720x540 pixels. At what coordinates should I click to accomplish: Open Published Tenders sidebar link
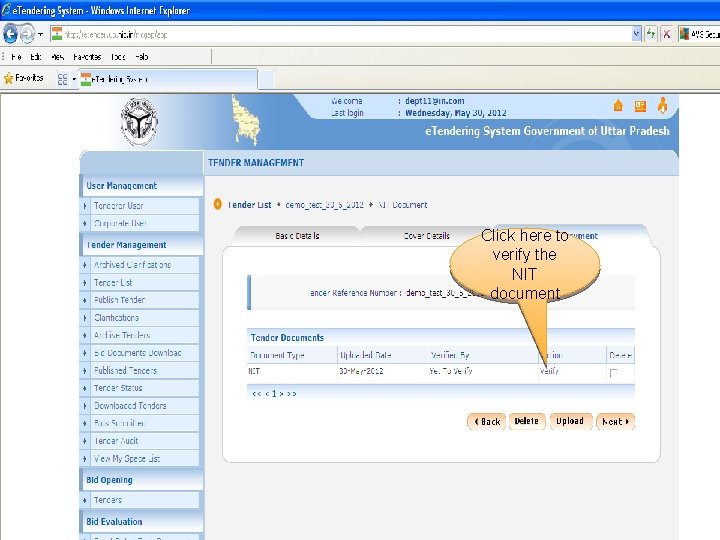tap(125, 371)
